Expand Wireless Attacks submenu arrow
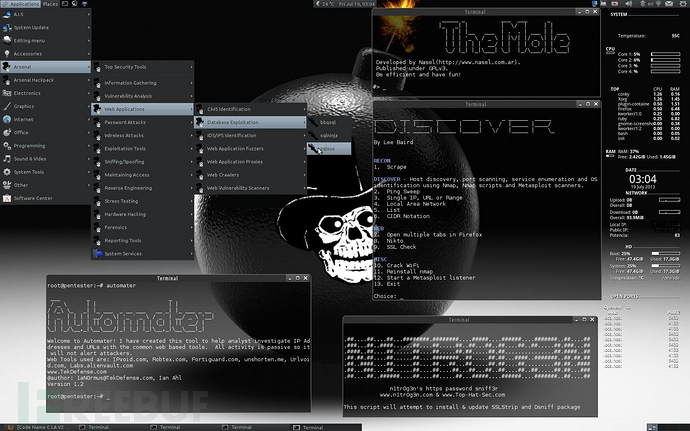 191,136
